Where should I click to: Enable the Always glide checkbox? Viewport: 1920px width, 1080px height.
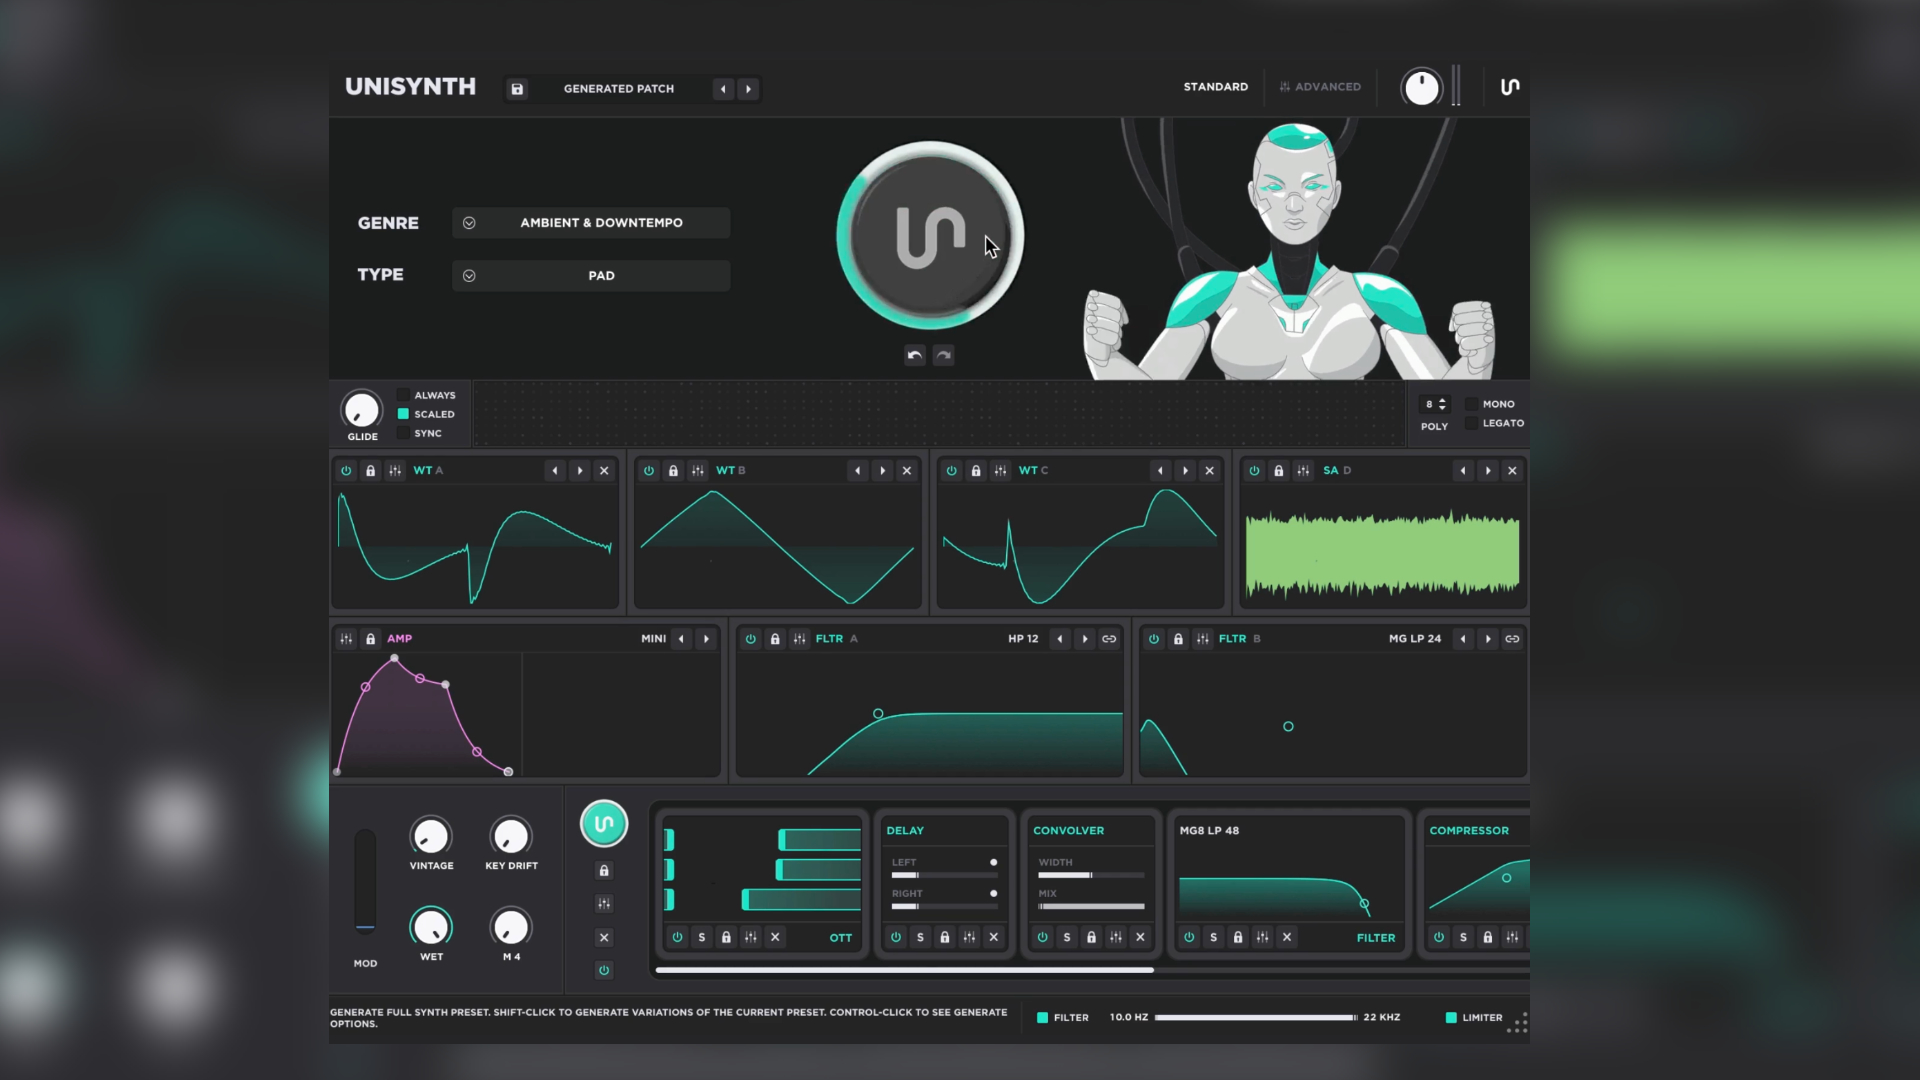(x=403, y=395)
